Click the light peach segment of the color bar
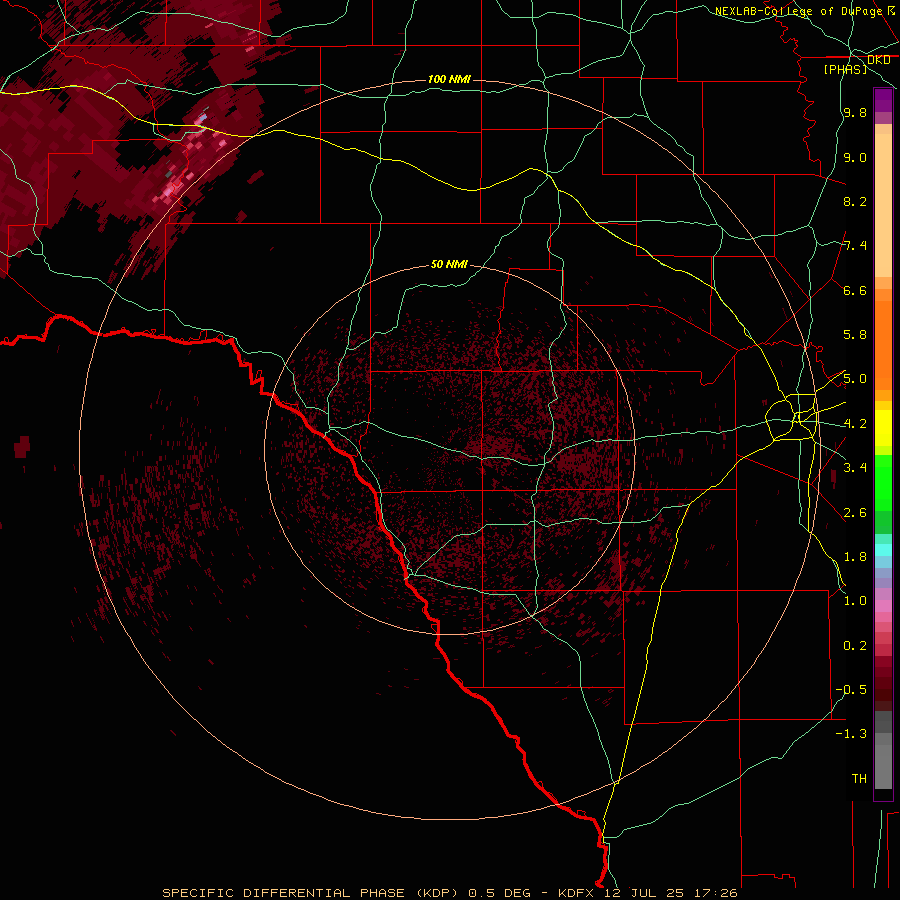900x900 pixels. click(883, 205)
